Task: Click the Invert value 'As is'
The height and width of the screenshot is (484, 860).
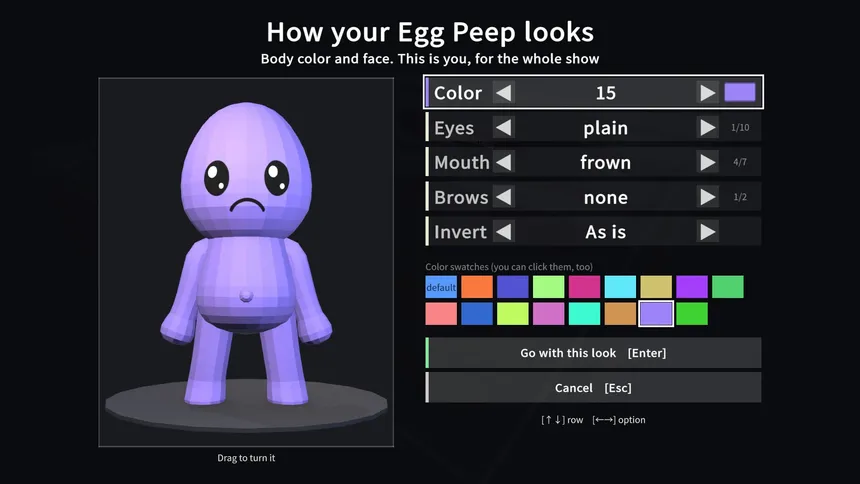Action: point(606,232)
